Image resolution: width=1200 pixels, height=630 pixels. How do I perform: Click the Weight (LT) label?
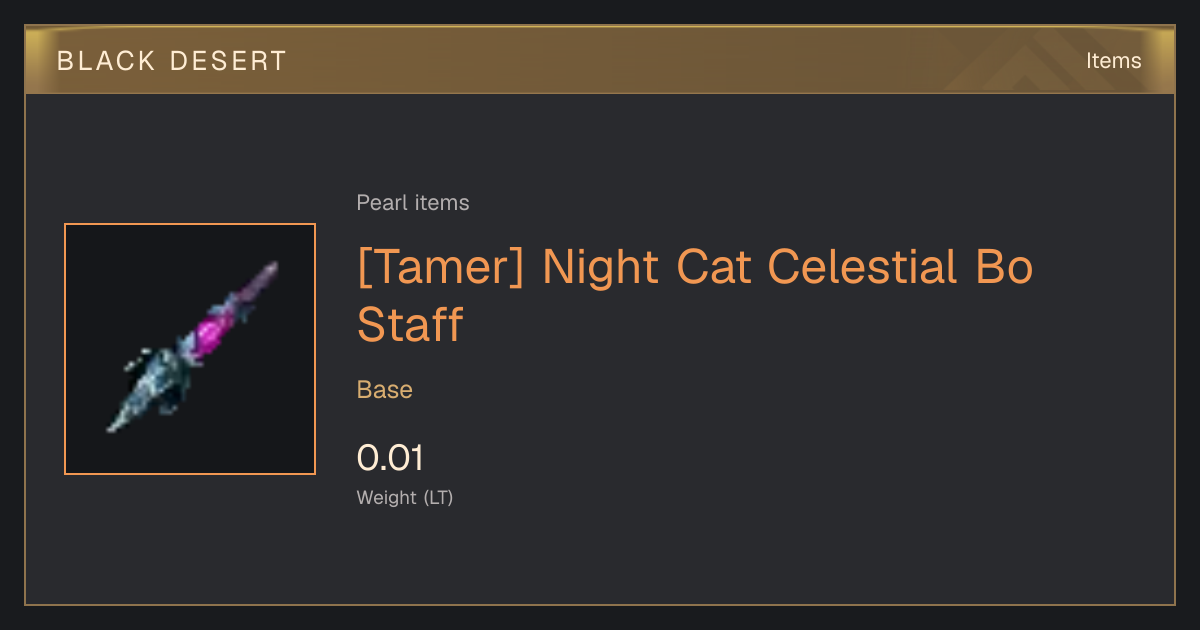(x=405, y=497)
